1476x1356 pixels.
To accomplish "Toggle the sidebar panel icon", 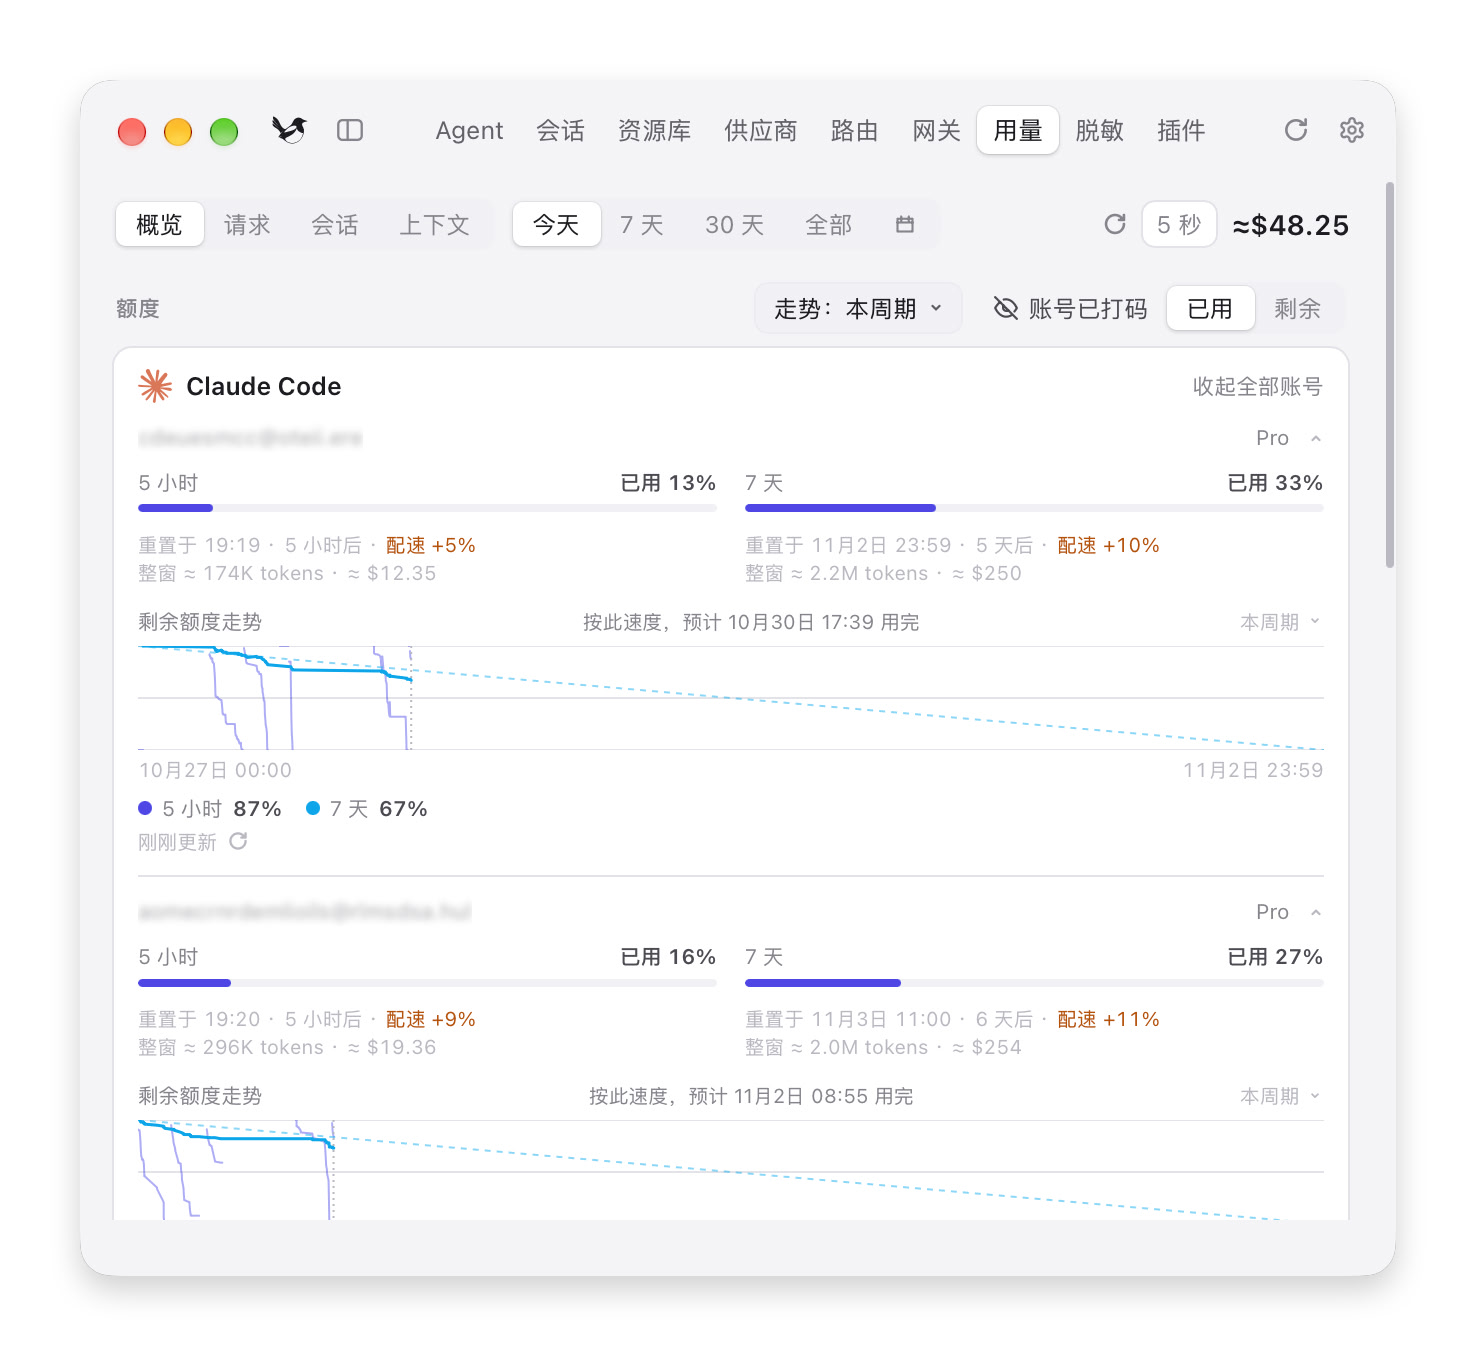I will (x=350, y=130).
